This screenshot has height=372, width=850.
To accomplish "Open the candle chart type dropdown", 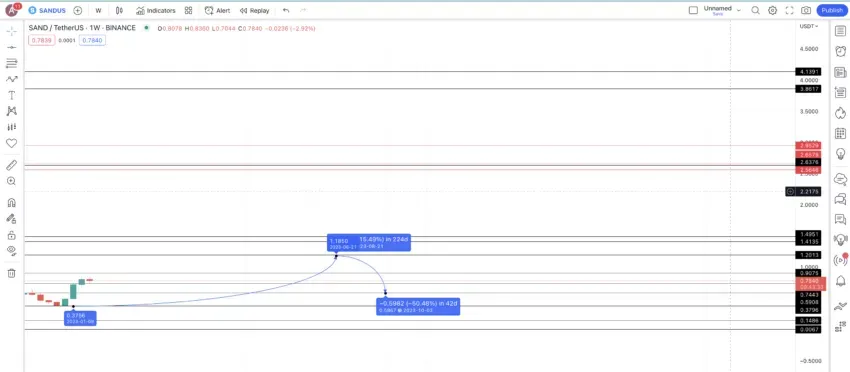I will (119, 10).
